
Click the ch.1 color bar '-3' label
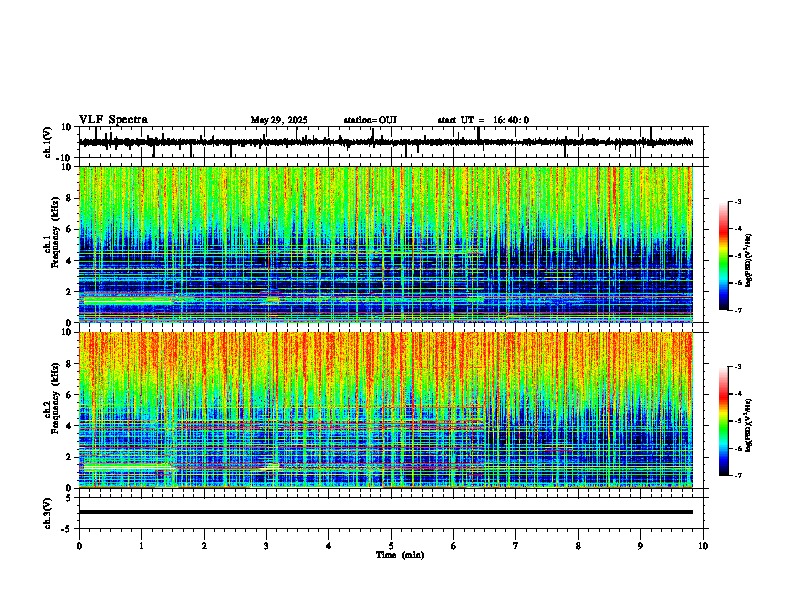pos(738,201)
